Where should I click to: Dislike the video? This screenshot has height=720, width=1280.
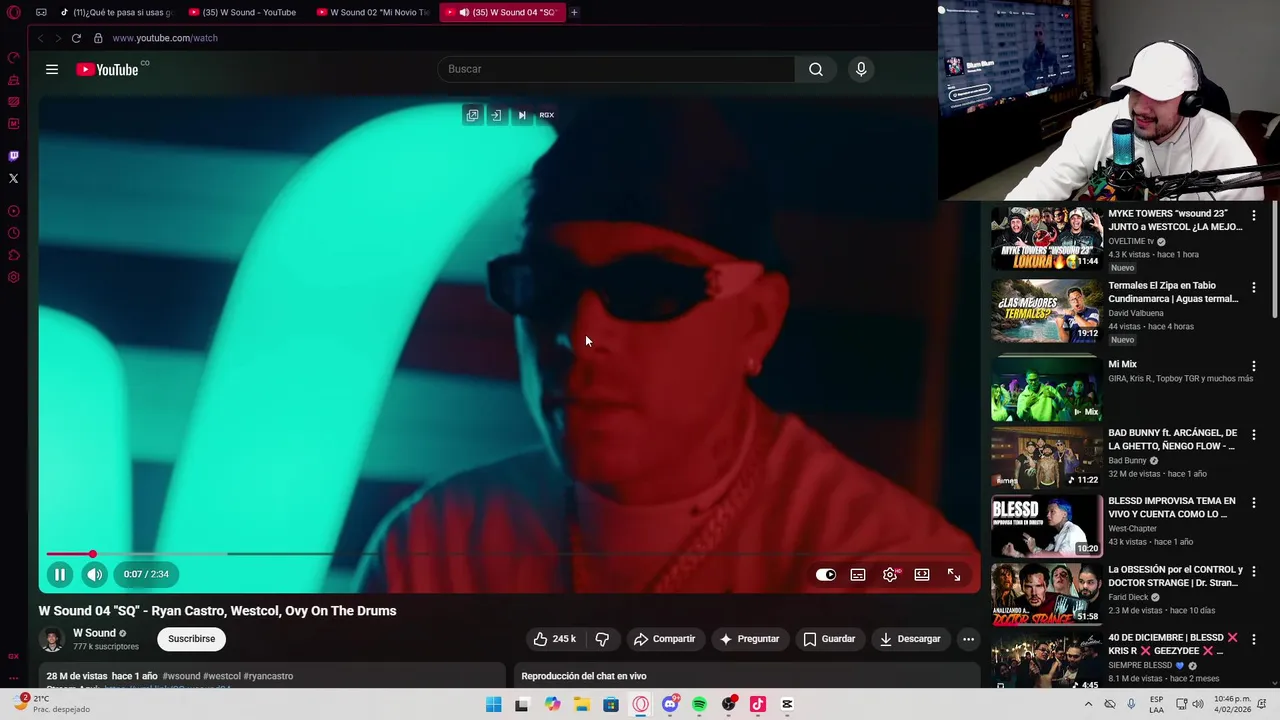602,639
